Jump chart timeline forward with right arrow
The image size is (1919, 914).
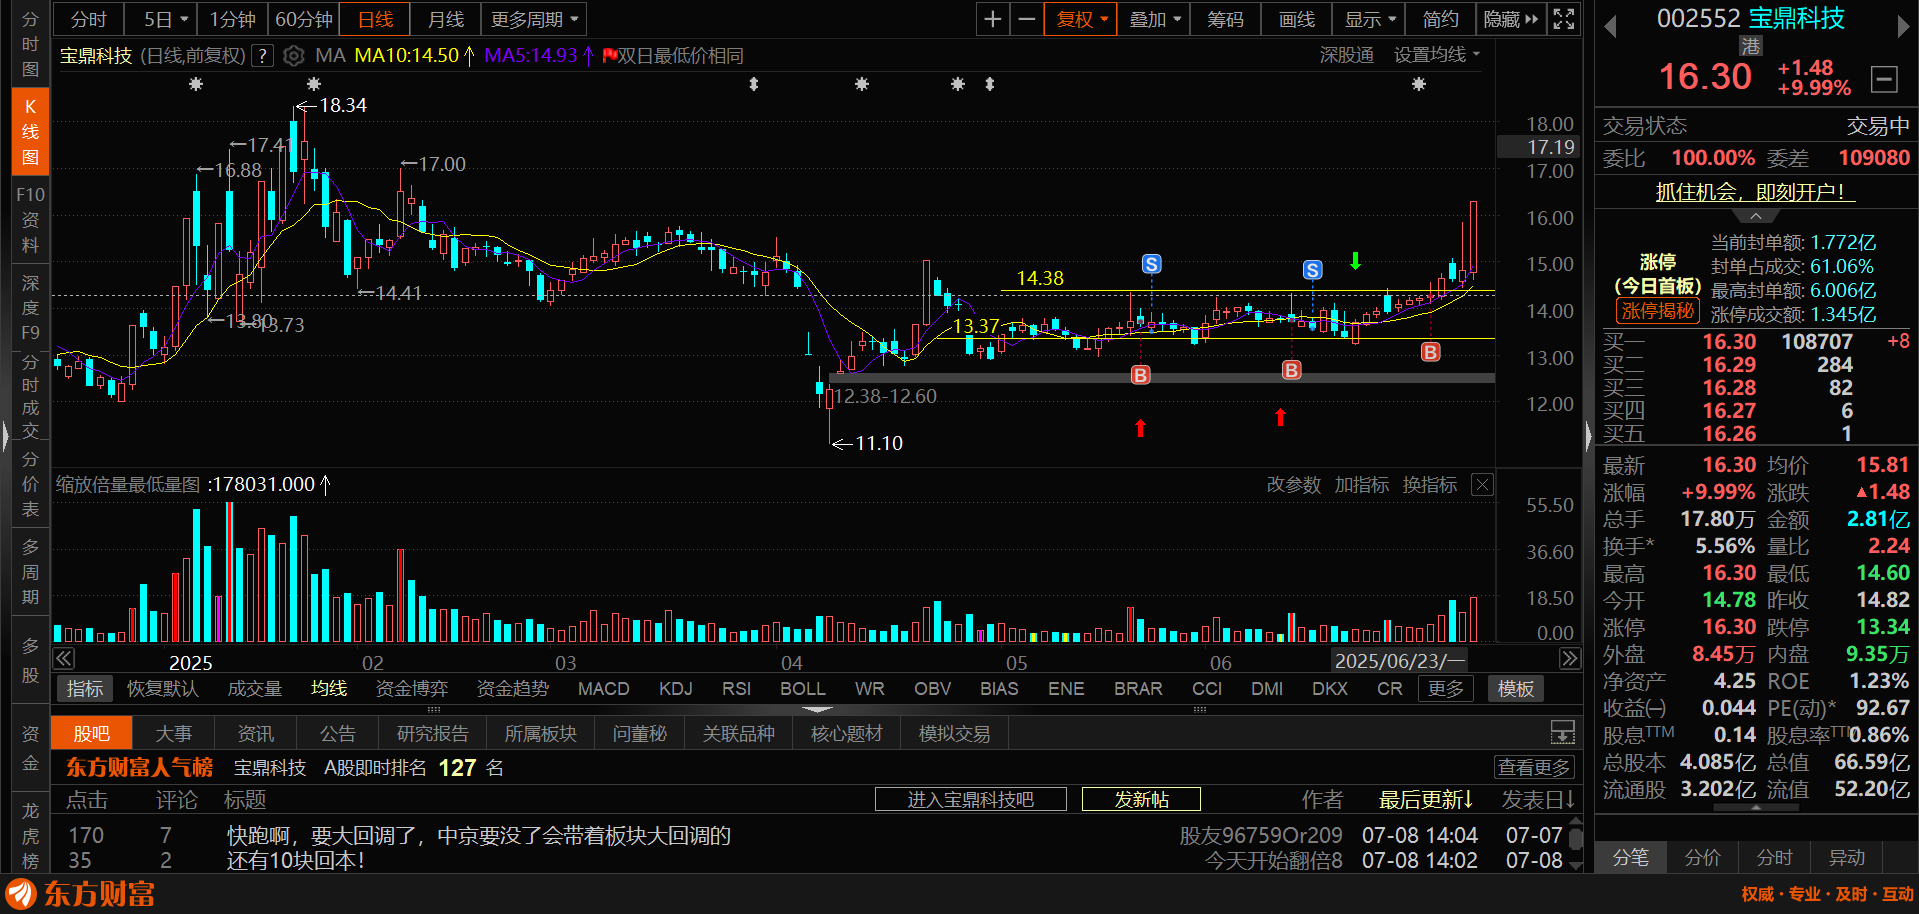click(x=1570, y=658)
